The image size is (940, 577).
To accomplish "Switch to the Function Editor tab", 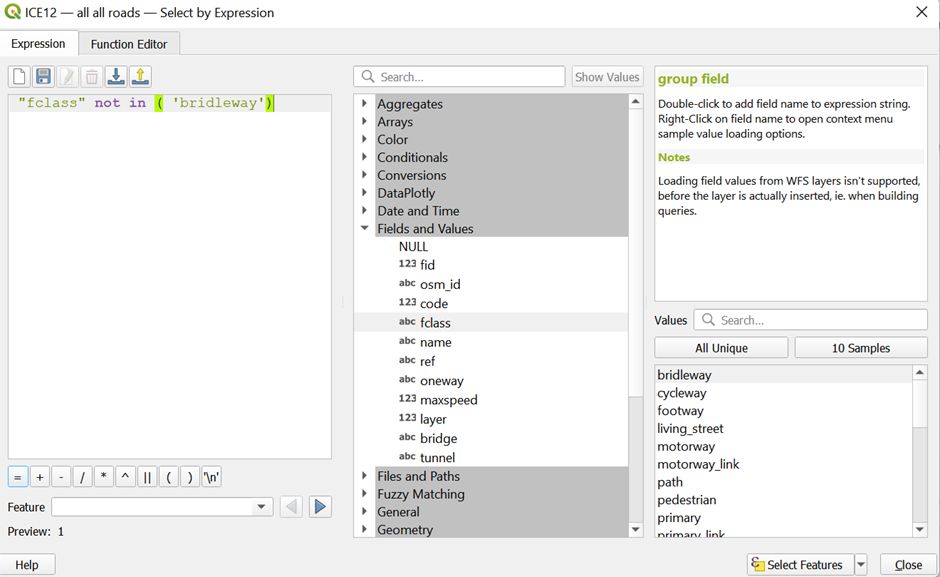I will coord(129,44).
